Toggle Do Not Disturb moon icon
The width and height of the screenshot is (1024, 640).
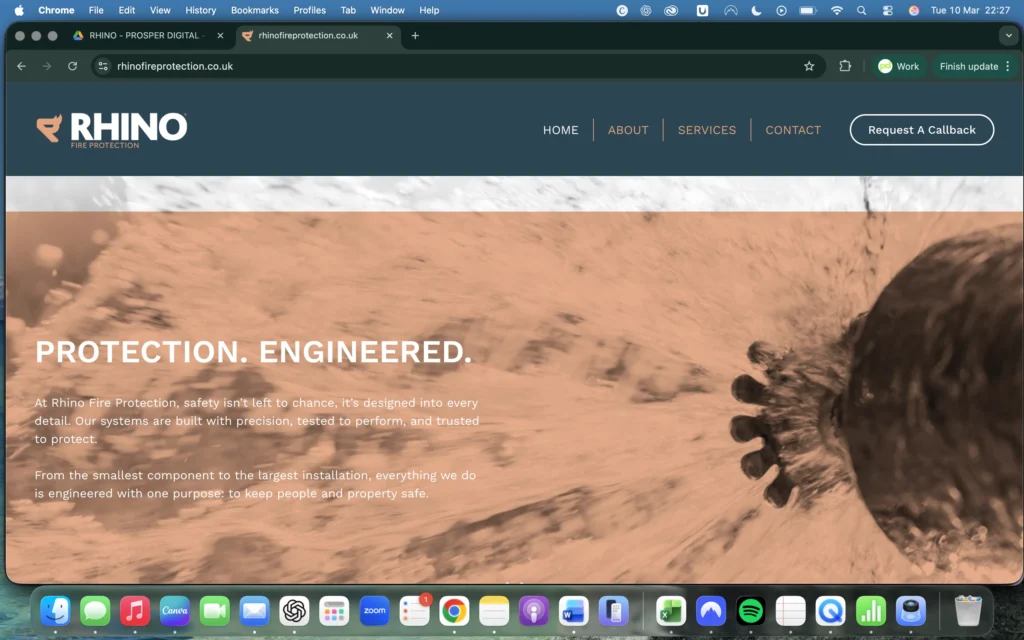coord(756,10)
